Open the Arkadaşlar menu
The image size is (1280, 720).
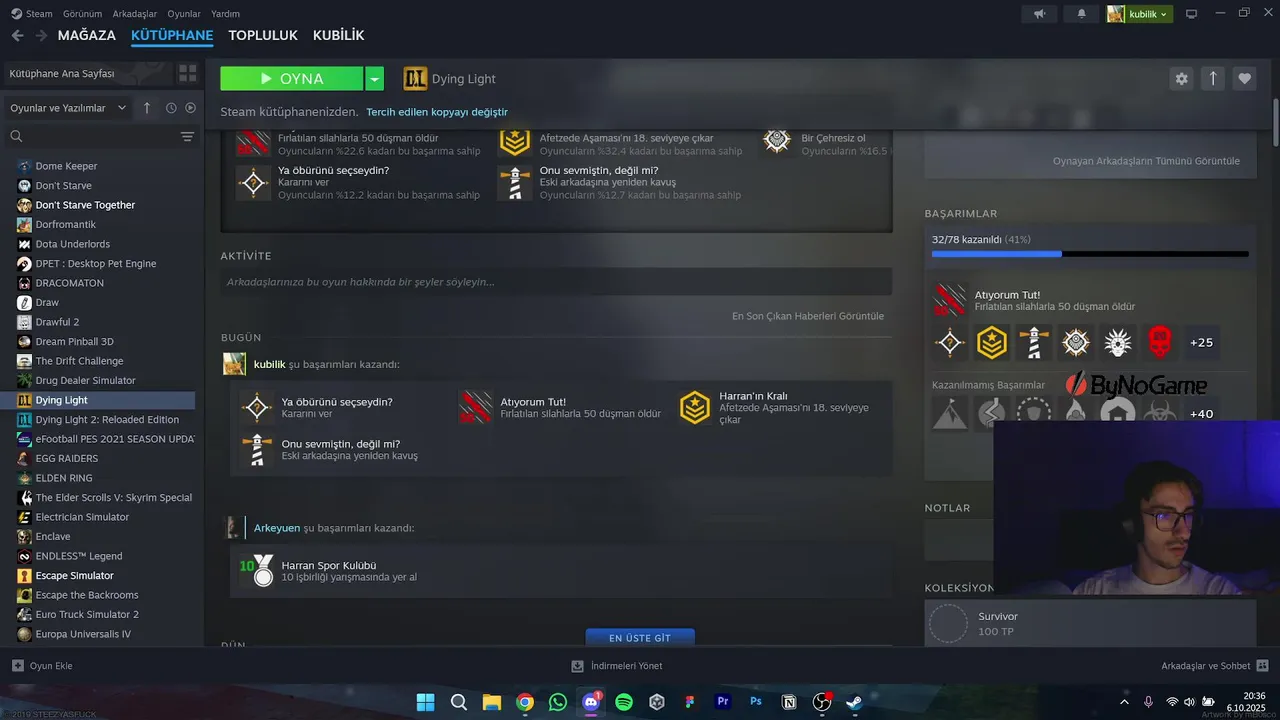tap(135, 14)
